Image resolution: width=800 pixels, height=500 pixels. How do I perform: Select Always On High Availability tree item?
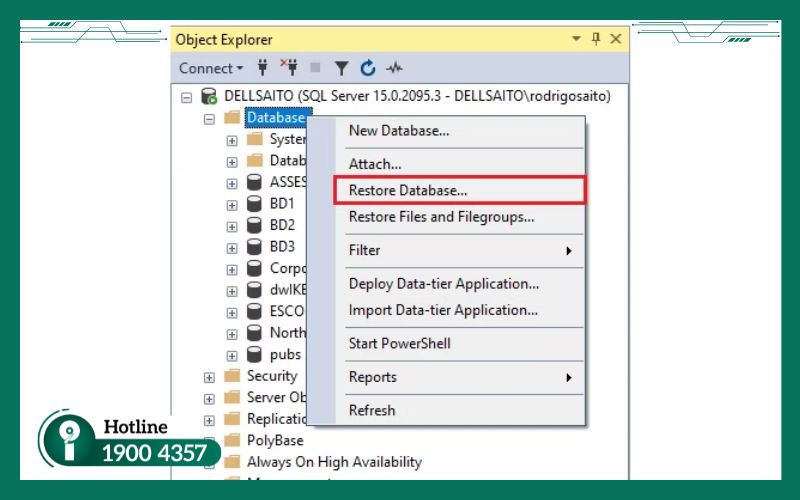pyautogui.click(x=334, y=462)
